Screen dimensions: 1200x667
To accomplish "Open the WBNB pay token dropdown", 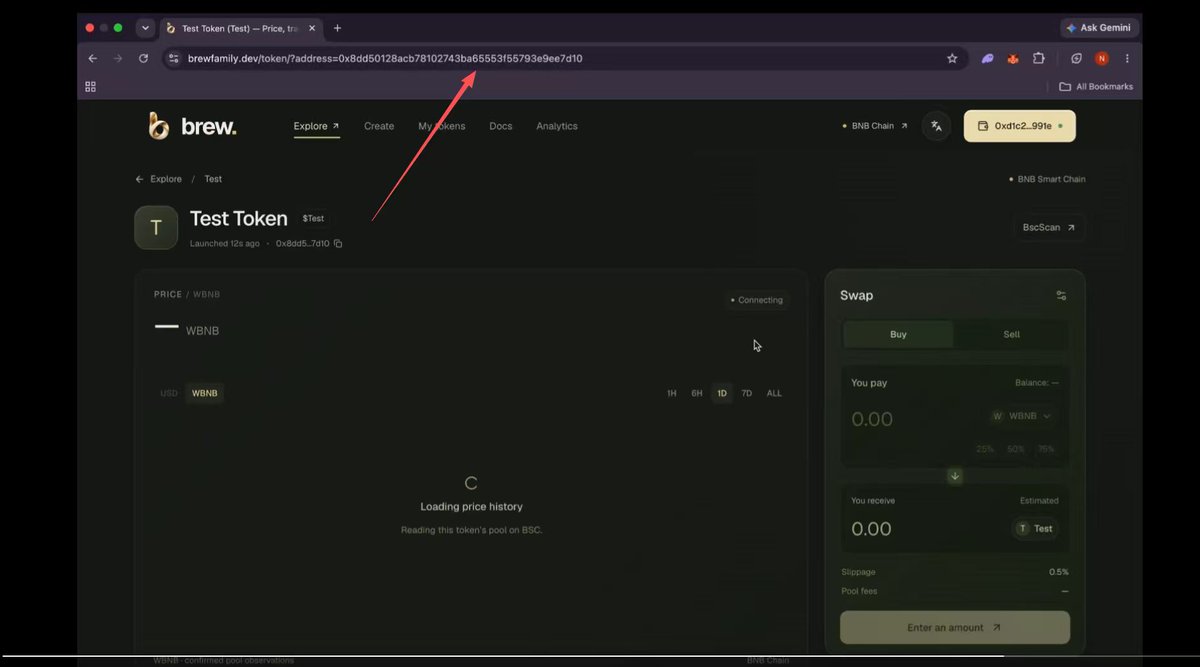I will 1022,416.
